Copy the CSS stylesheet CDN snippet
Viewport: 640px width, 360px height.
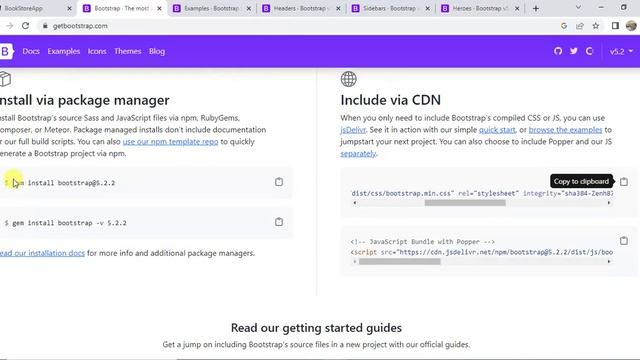pyautogui.click(x=624, y=182)
